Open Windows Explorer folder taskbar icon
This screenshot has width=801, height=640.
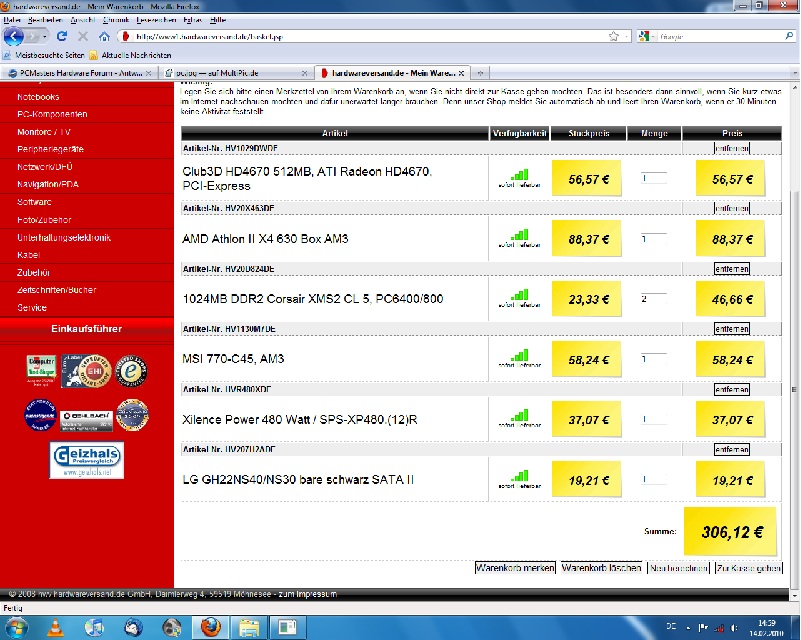(249, 628)
